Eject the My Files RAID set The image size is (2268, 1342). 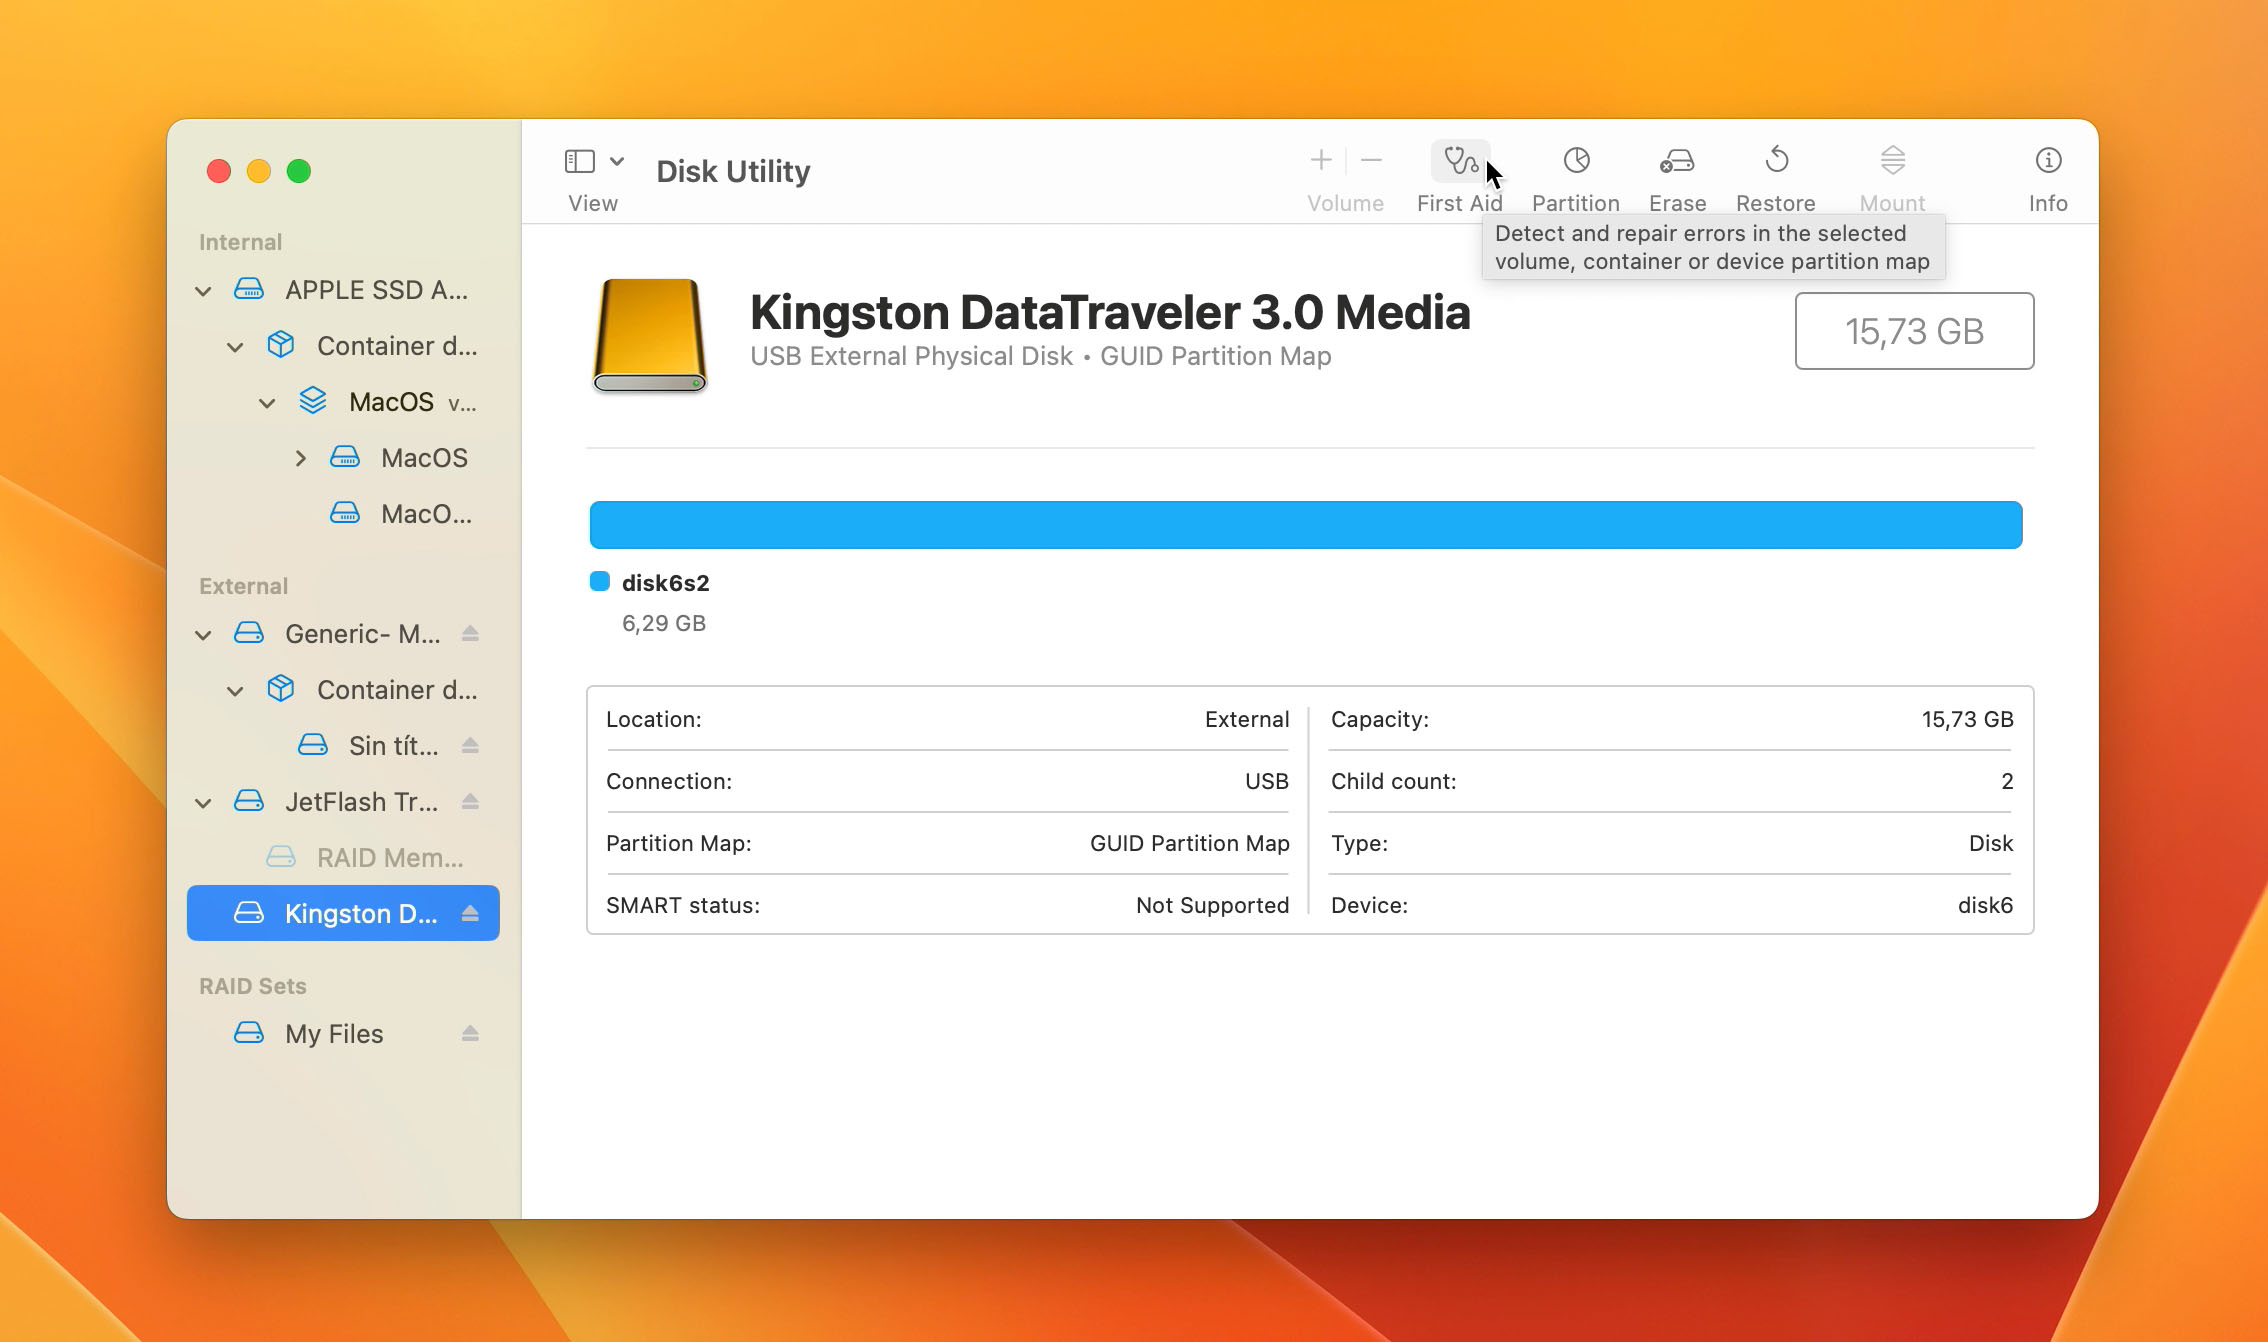coord(470,1034)
